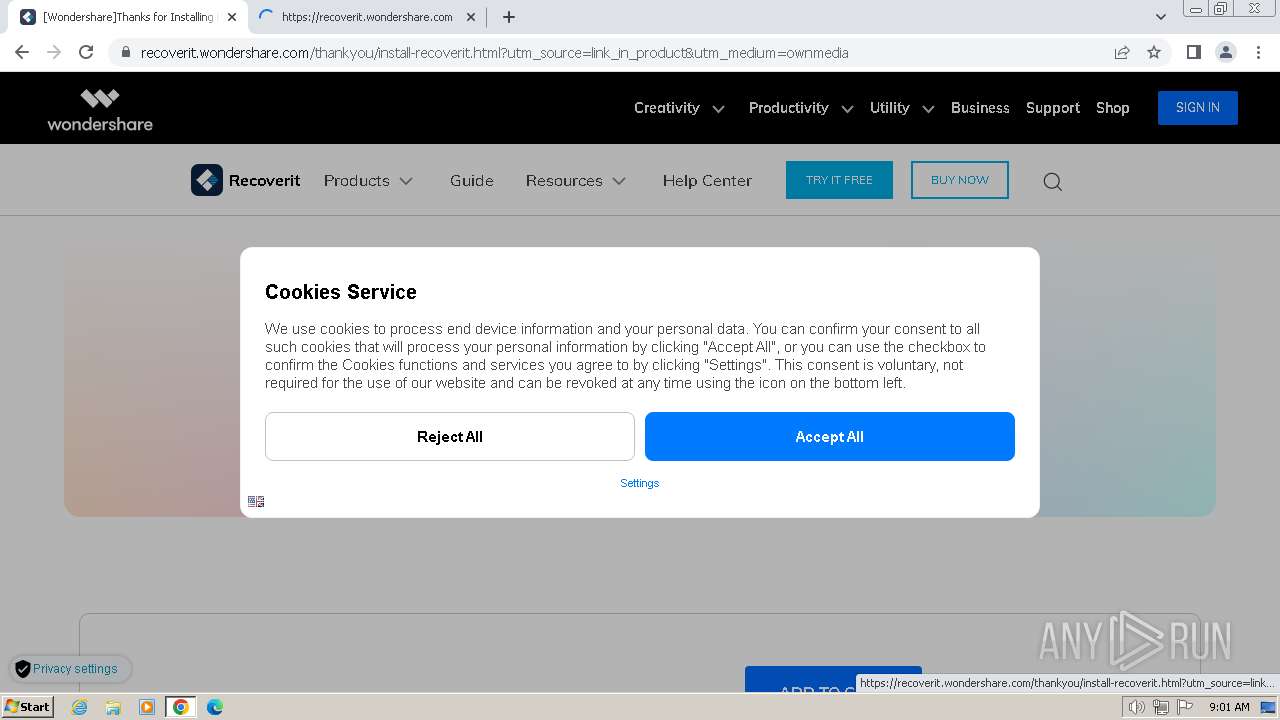This screenshot has height=720, width=1280.
Task: Click the SIGN IN button
Action: (1198, 108)
